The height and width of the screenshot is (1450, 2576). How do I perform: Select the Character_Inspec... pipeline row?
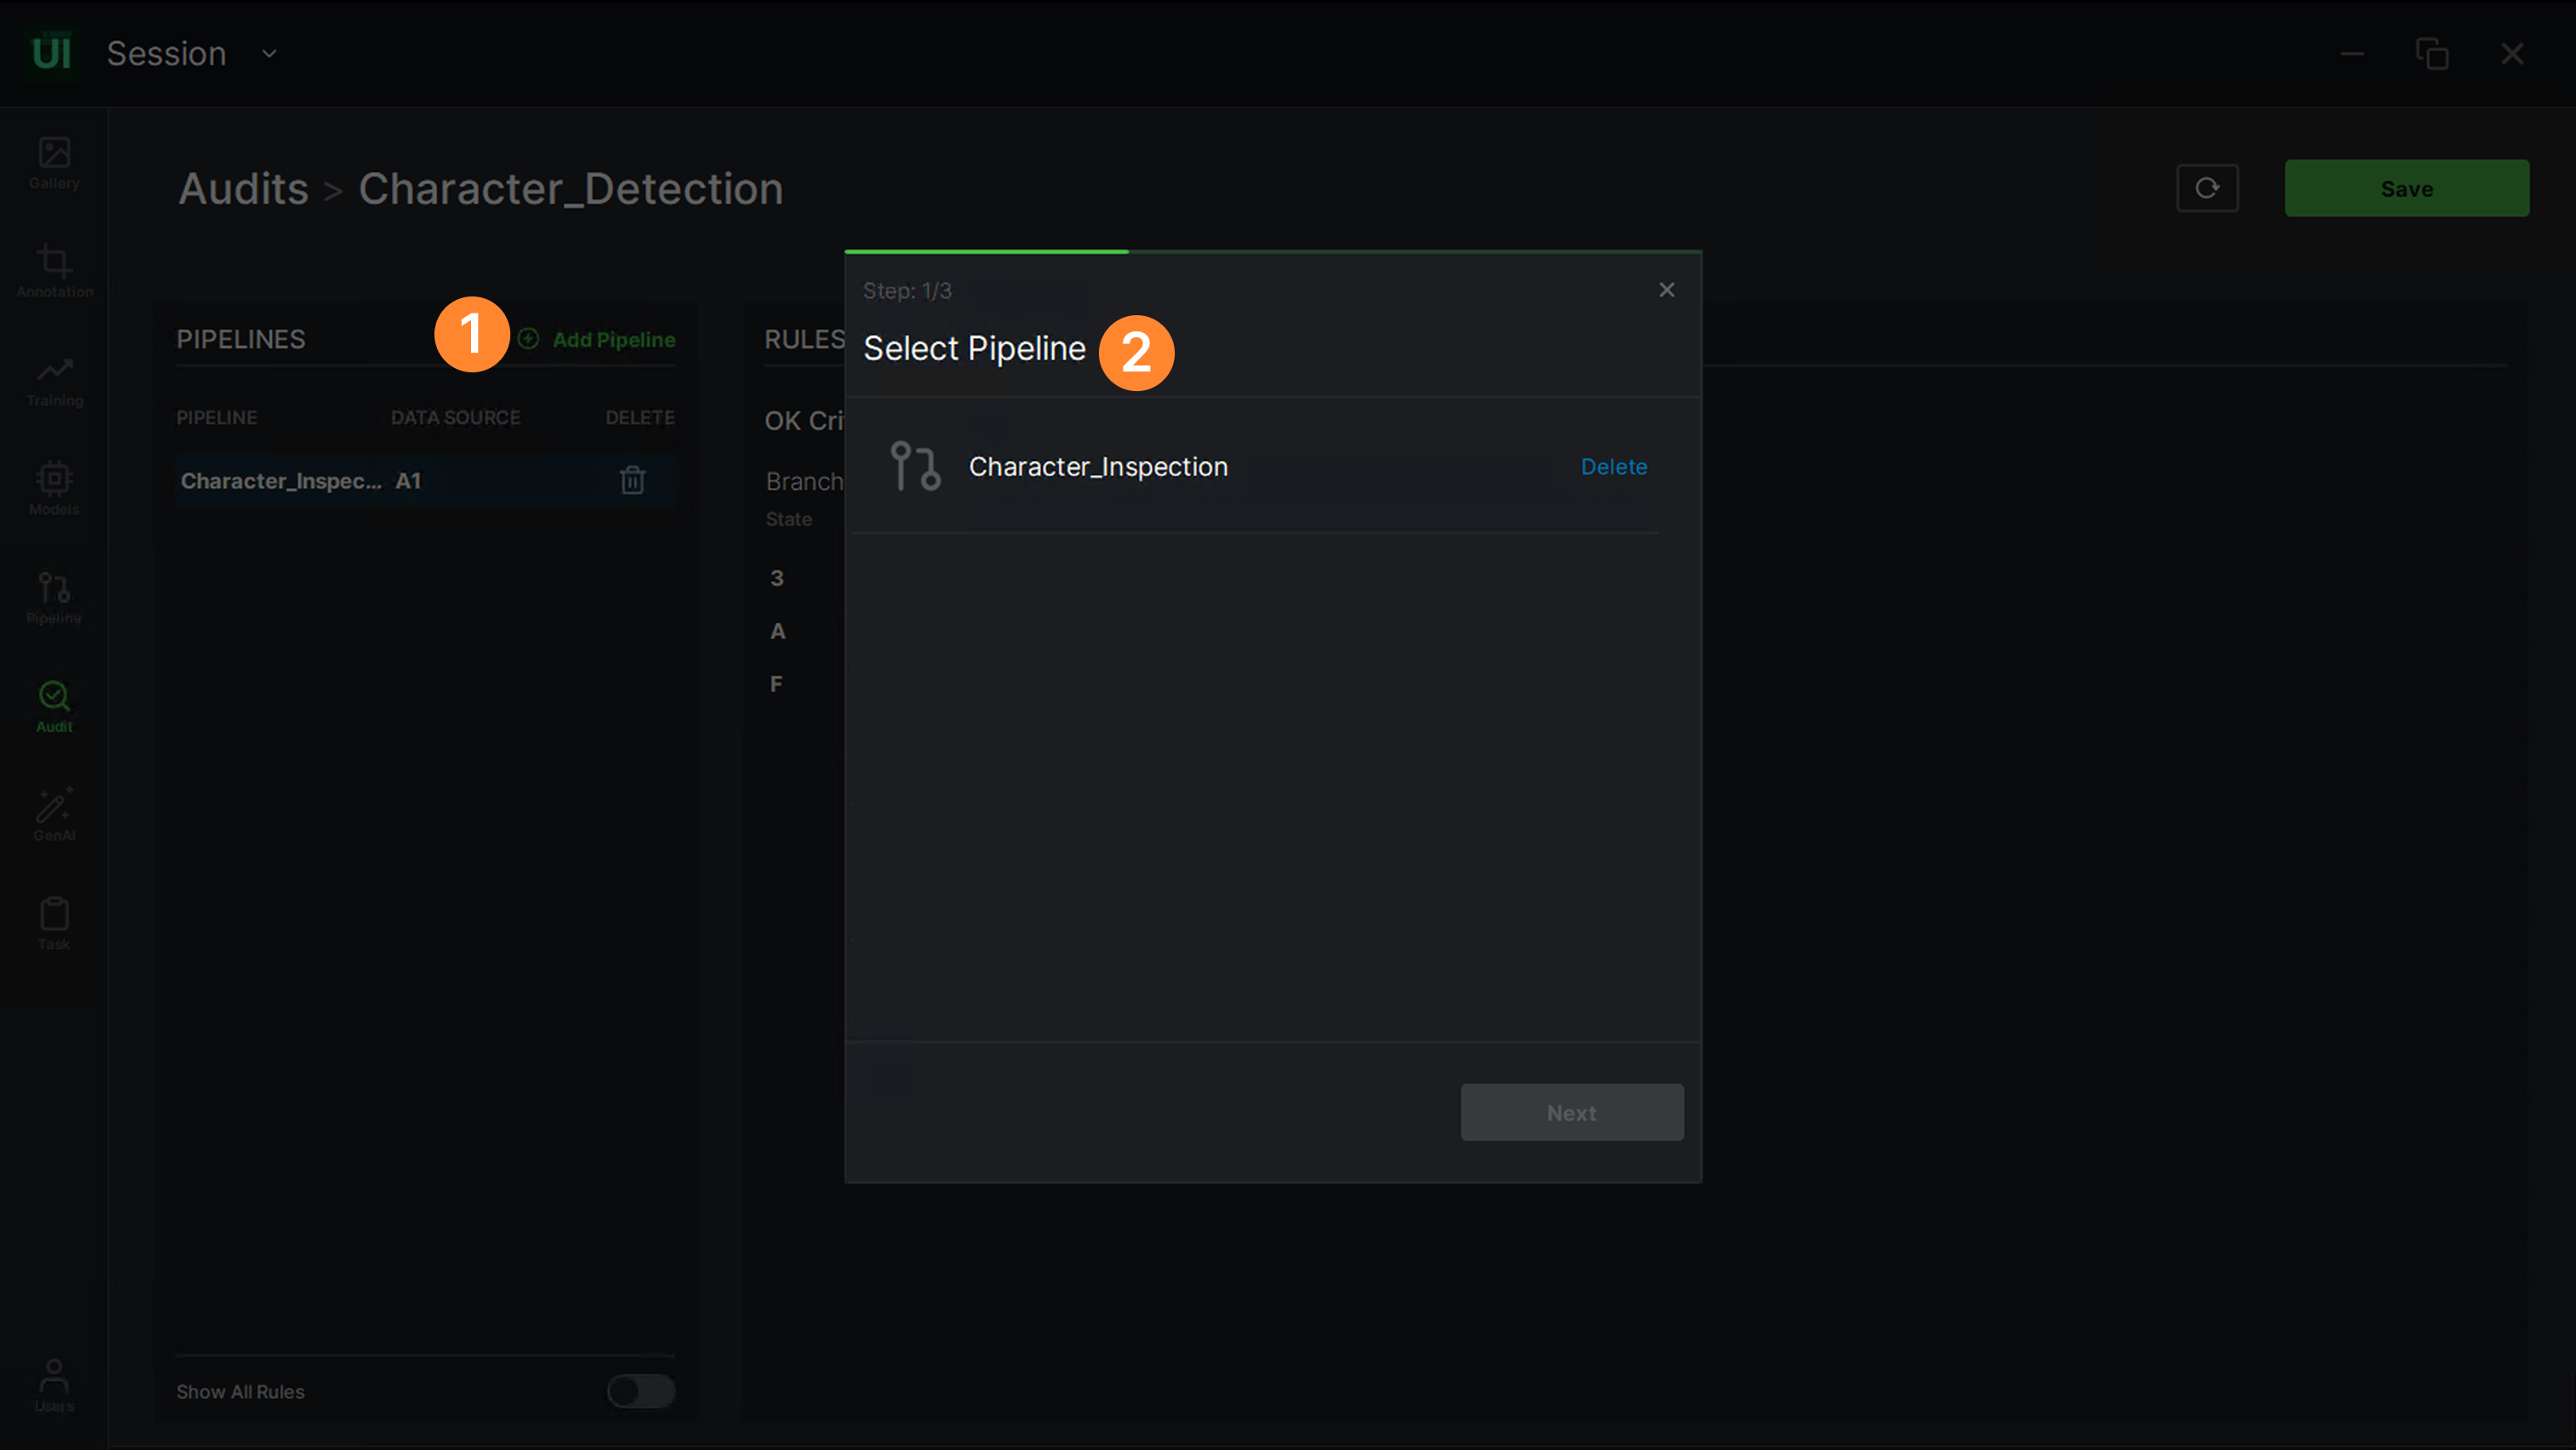pos(425,481)
